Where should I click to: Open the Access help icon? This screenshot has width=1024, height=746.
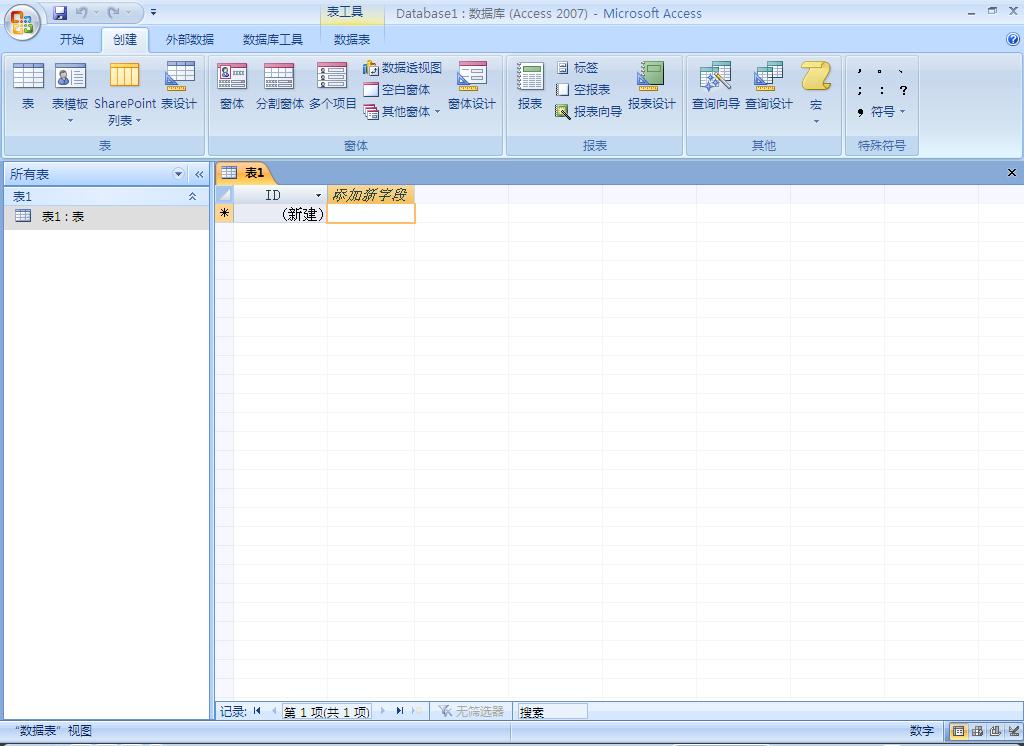(1013, 39)
